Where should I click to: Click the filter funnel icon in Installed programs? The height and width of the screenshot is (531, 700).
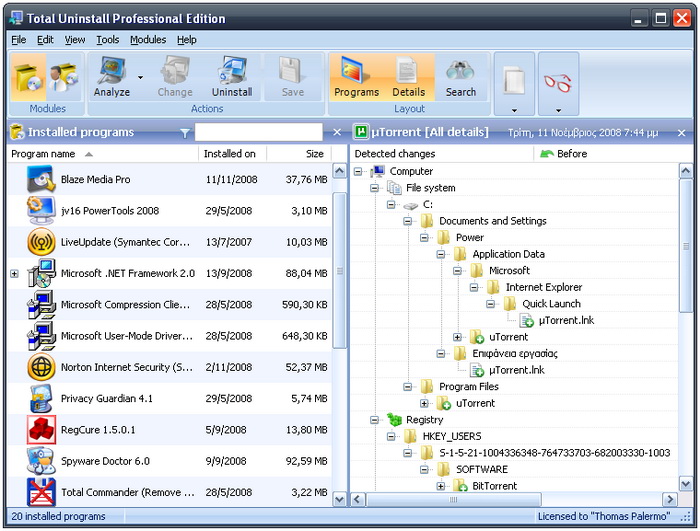(184, 132)
